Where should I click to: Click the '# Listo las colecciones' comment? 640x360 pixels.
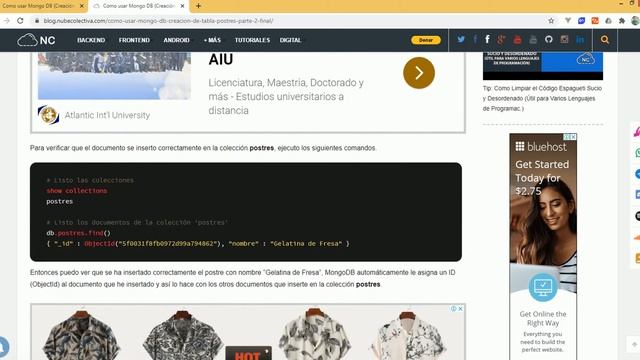click(x=90, y=180)
